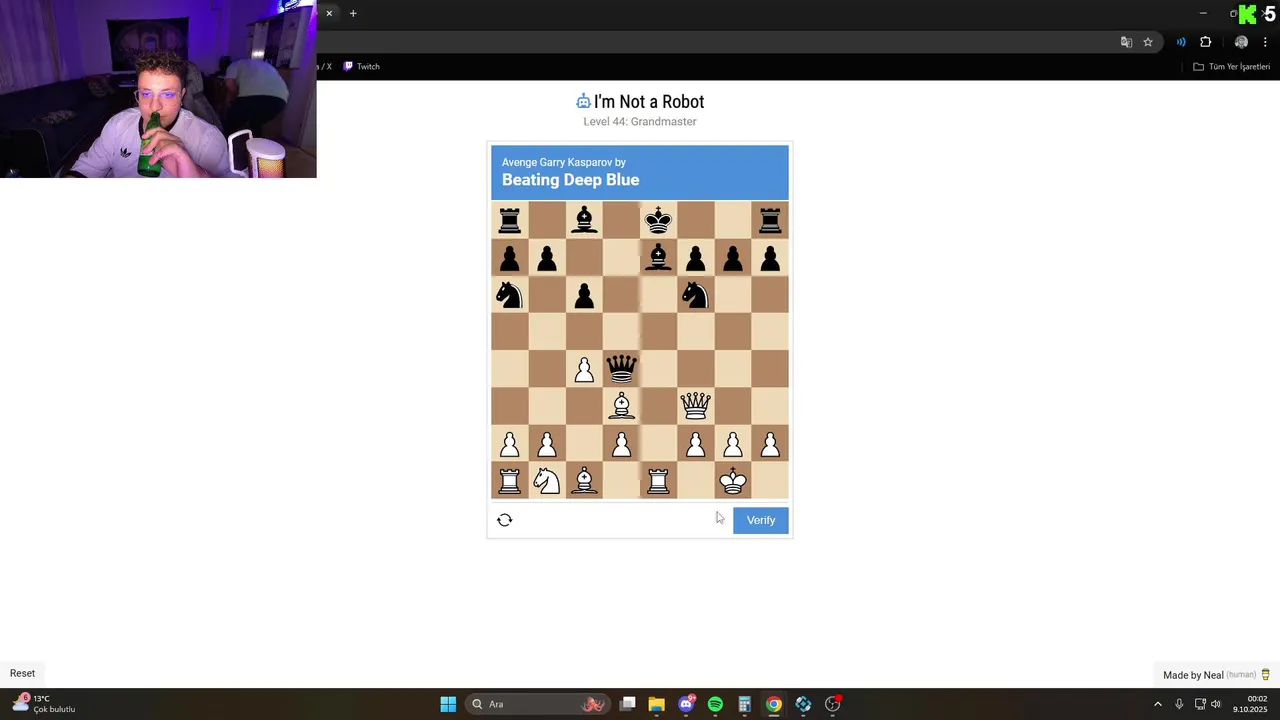Select the white bishop on c1

coord(584,481)
